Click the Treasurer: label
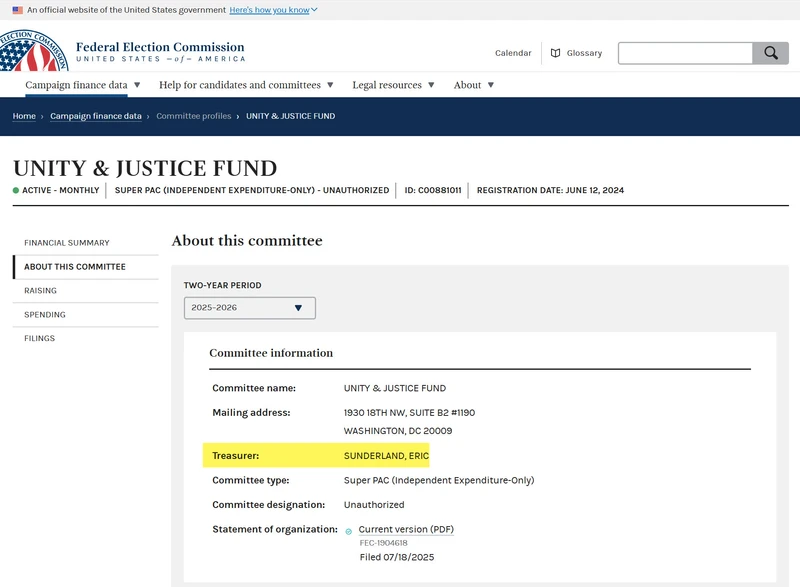800x587 pixels. (236, 456)
